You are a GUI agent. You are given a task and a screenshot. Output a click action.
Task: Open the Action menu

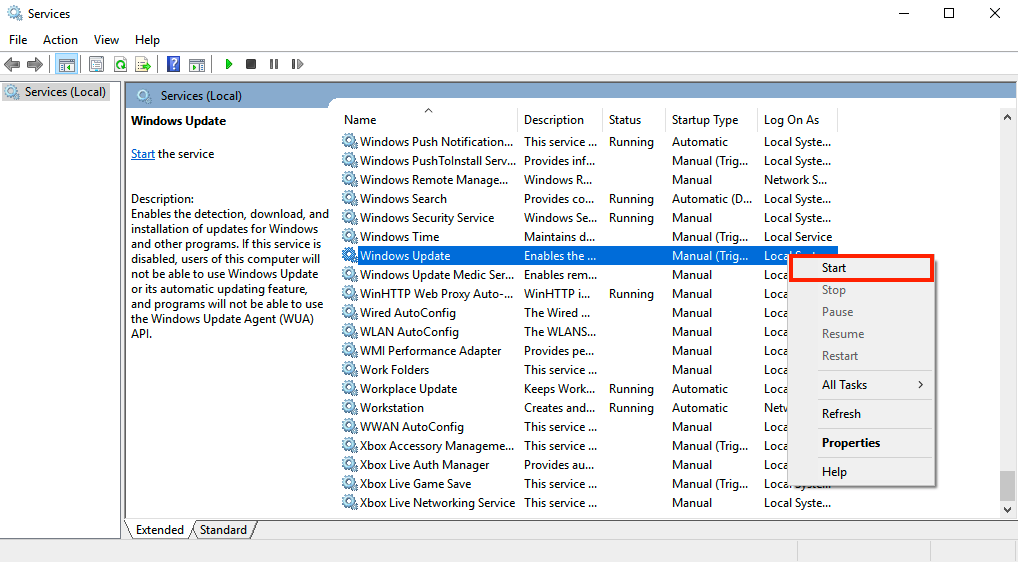(60, 40)
